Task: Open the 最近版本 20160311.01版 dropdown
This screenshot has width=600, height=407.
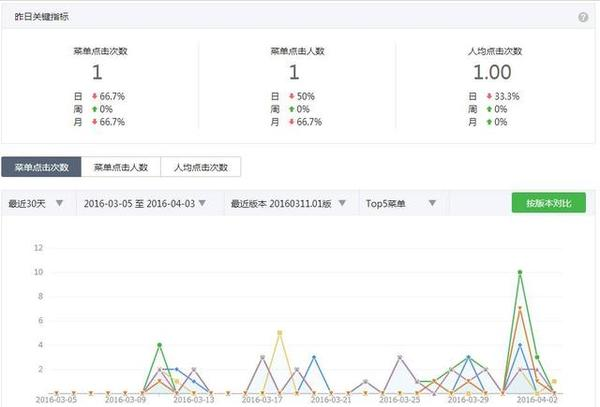Action: 289,204
